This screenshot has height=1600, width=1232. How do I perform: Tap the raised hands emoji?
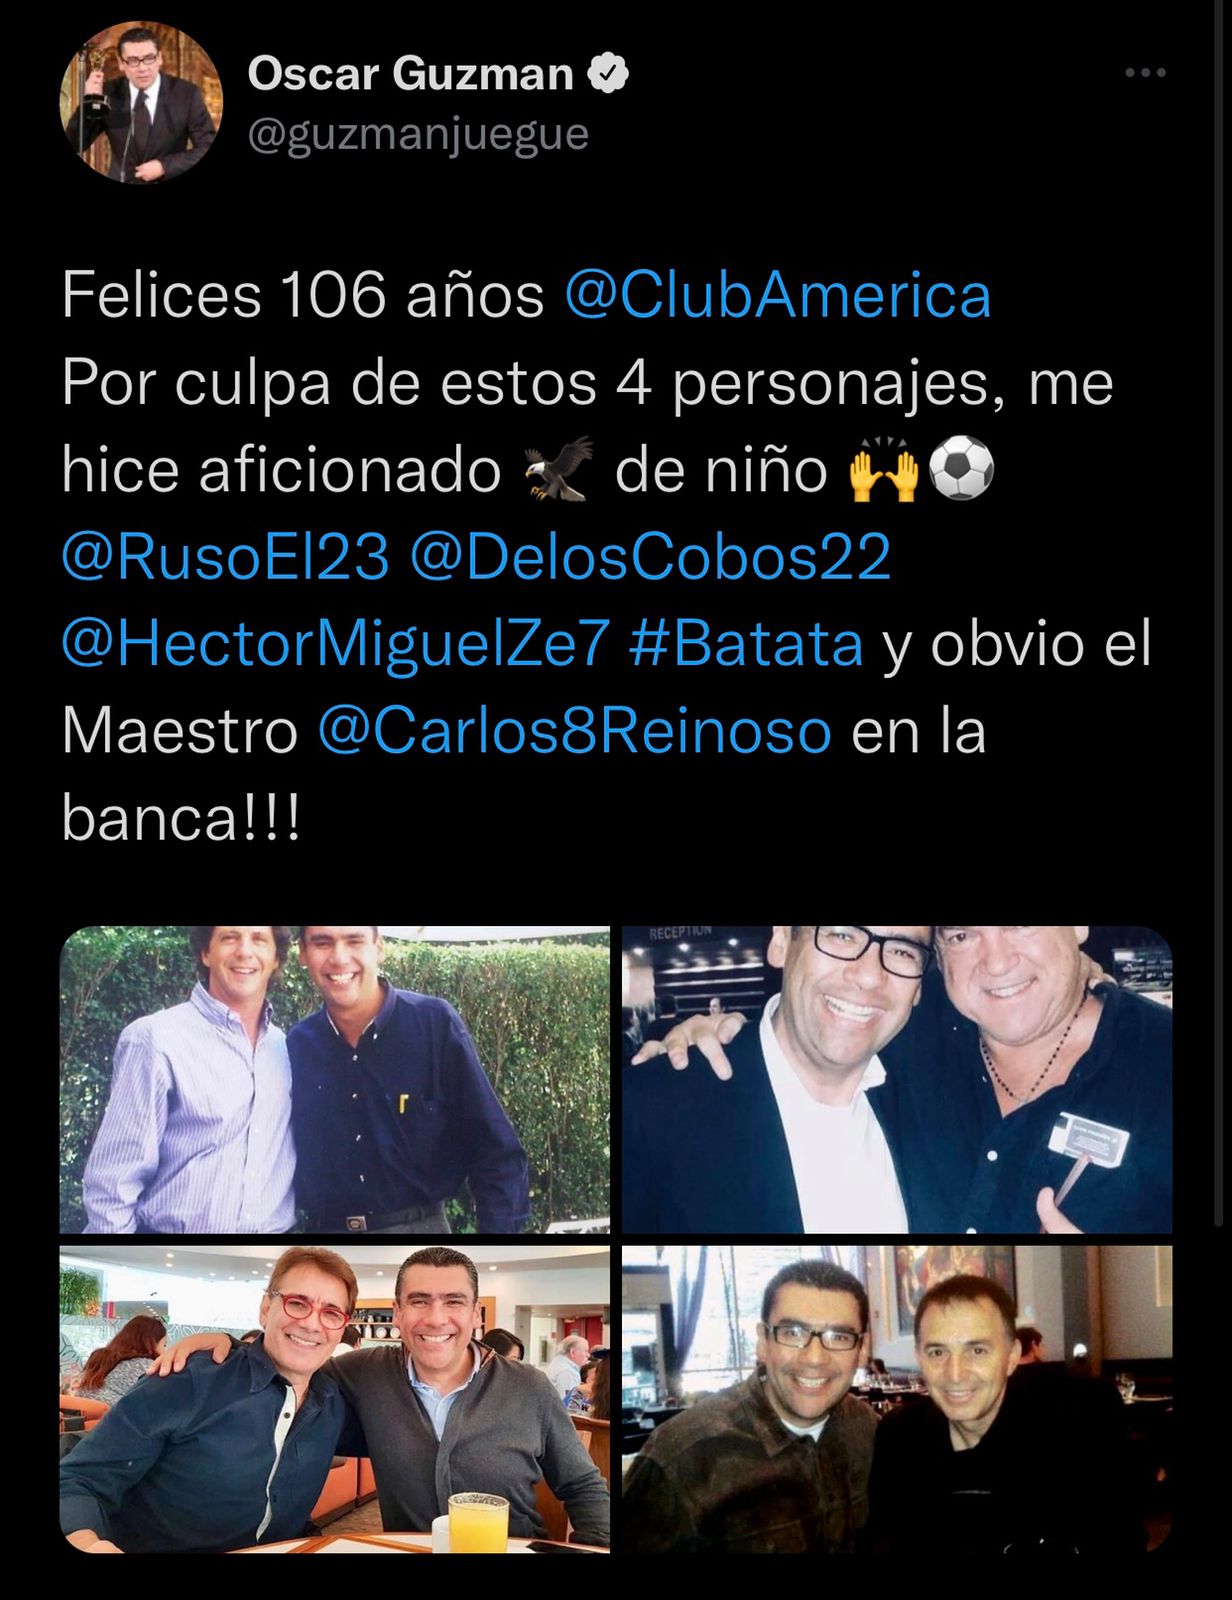click(x=883, y=470)
